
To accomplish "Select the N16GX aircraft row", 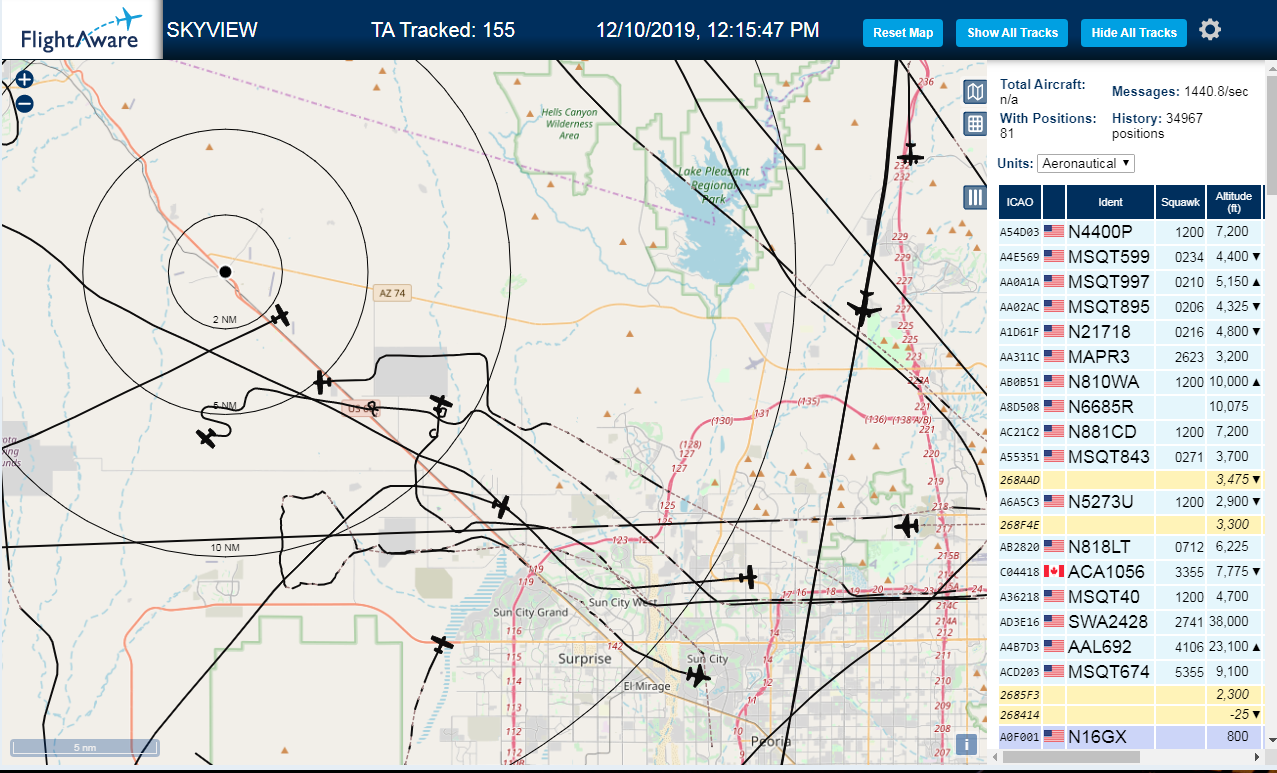I will 1130,737.
